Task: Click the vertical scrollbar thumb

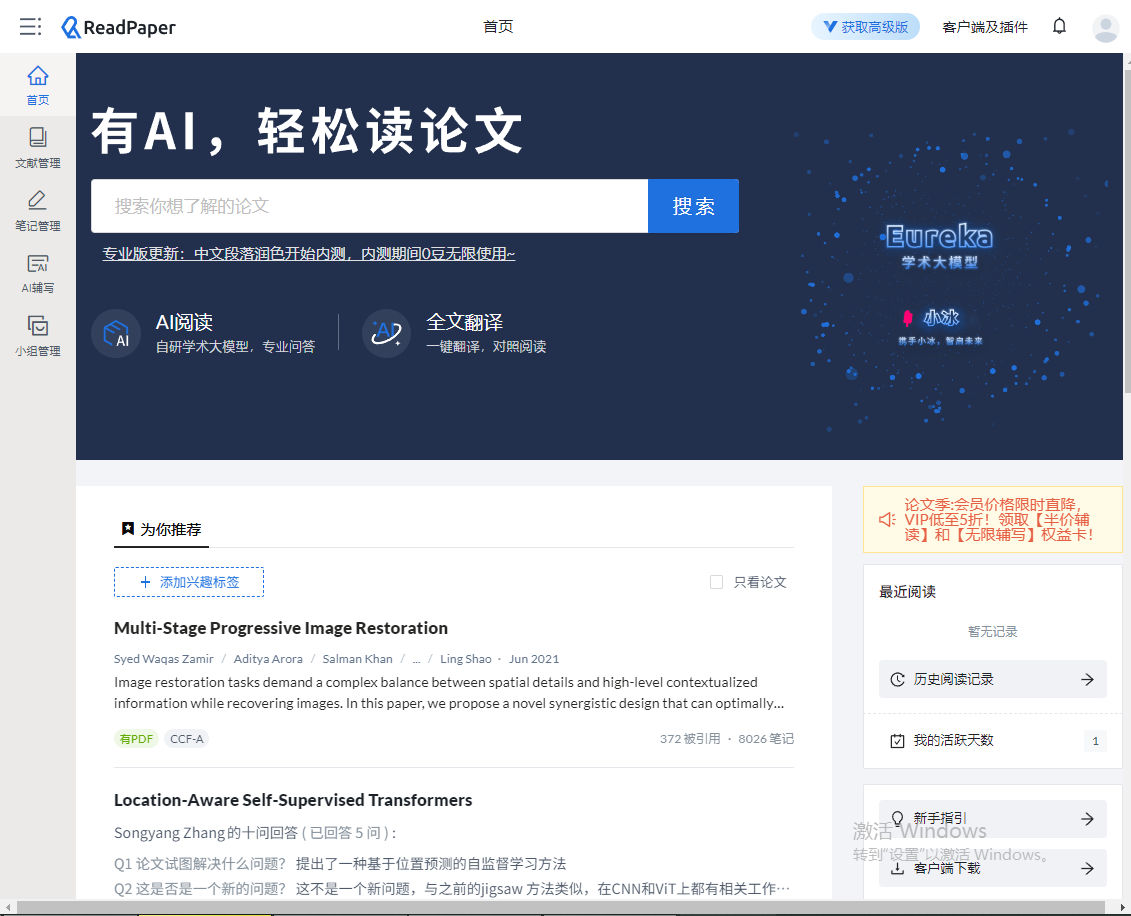Action: point(1126,231)
